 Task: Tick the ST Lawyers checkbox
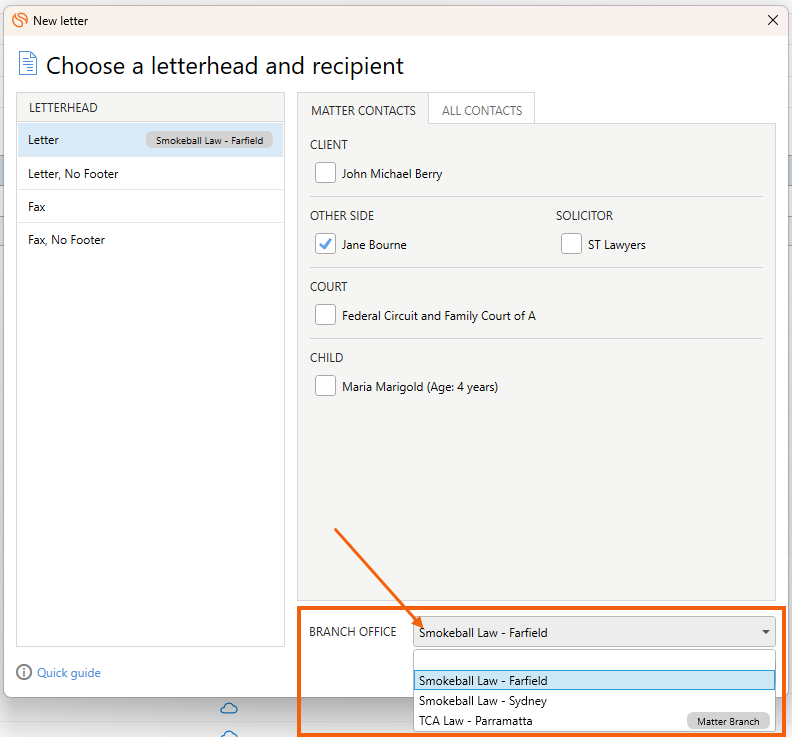571,243
